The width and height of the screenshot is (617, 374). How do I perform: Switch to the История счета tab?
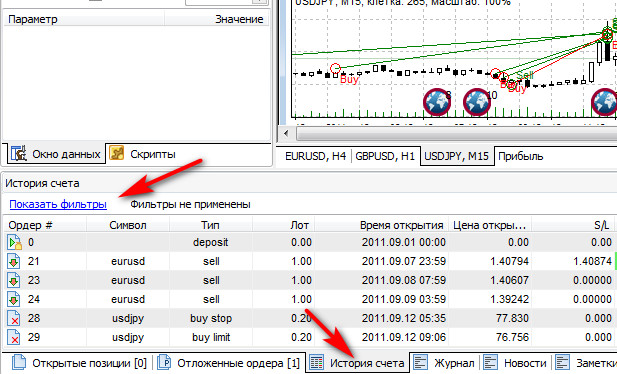[357, 363]
